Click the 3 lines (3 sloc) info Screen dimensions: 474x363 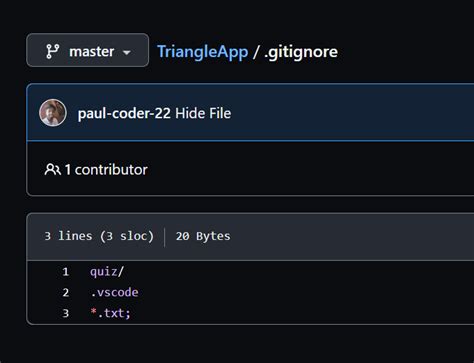99,236
